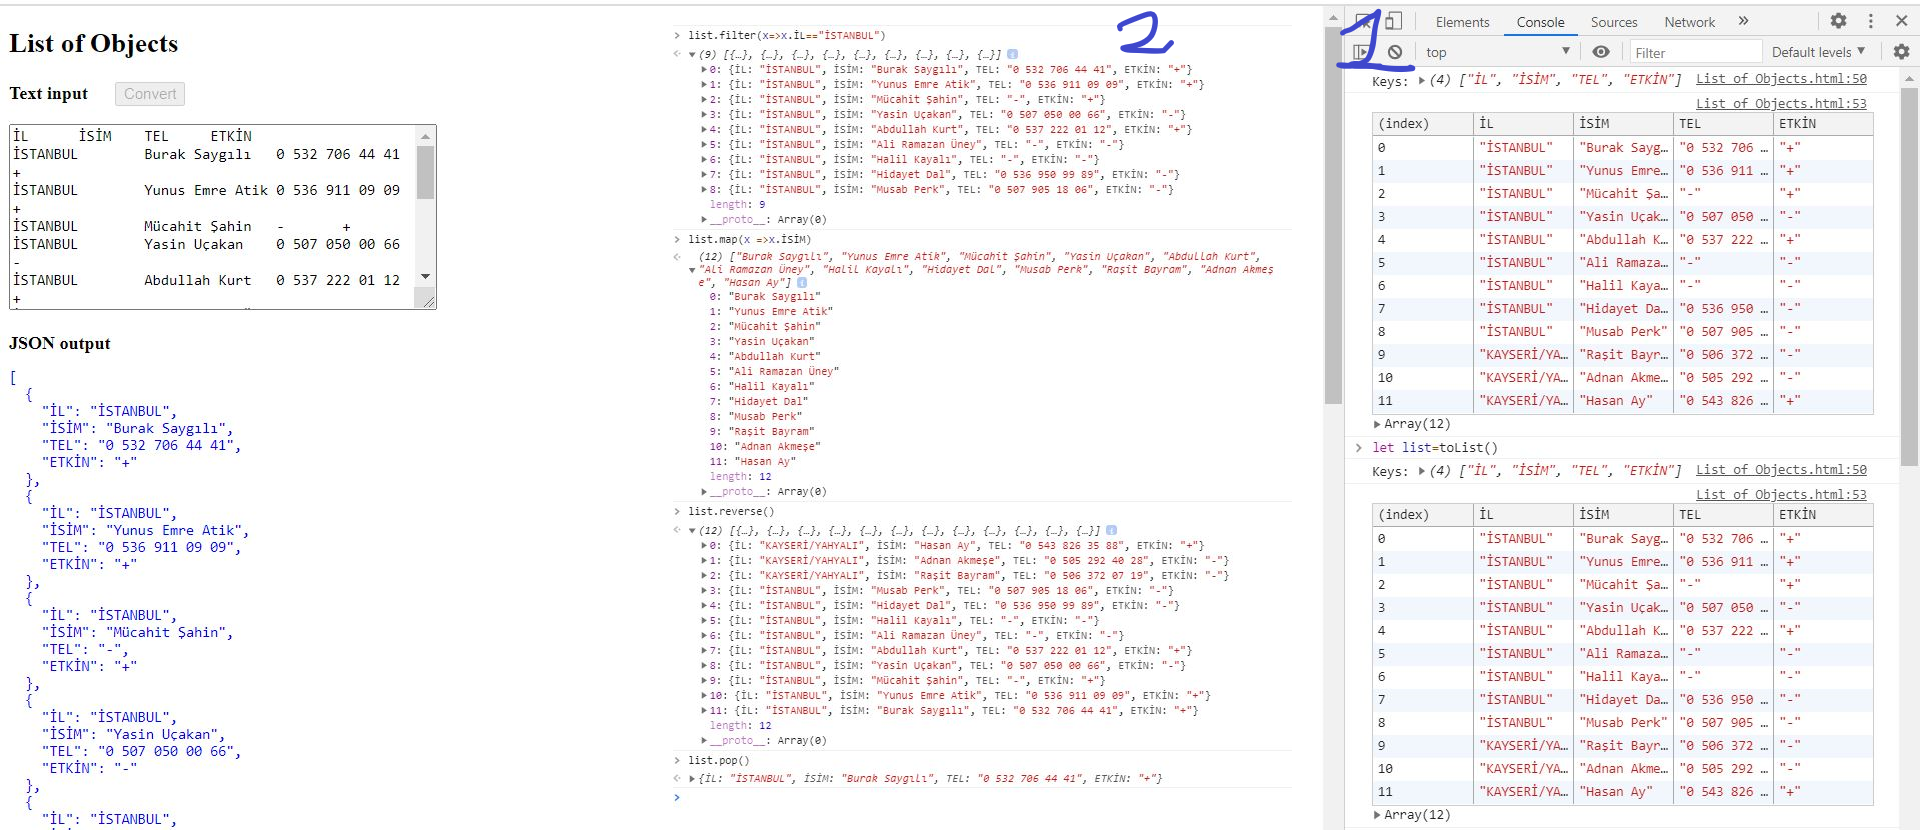The height and width of the screenshot is (830, 1920).
Task: Create a live expression with the eye icon
Action: pyautogui.click(x=1601, y=52)
